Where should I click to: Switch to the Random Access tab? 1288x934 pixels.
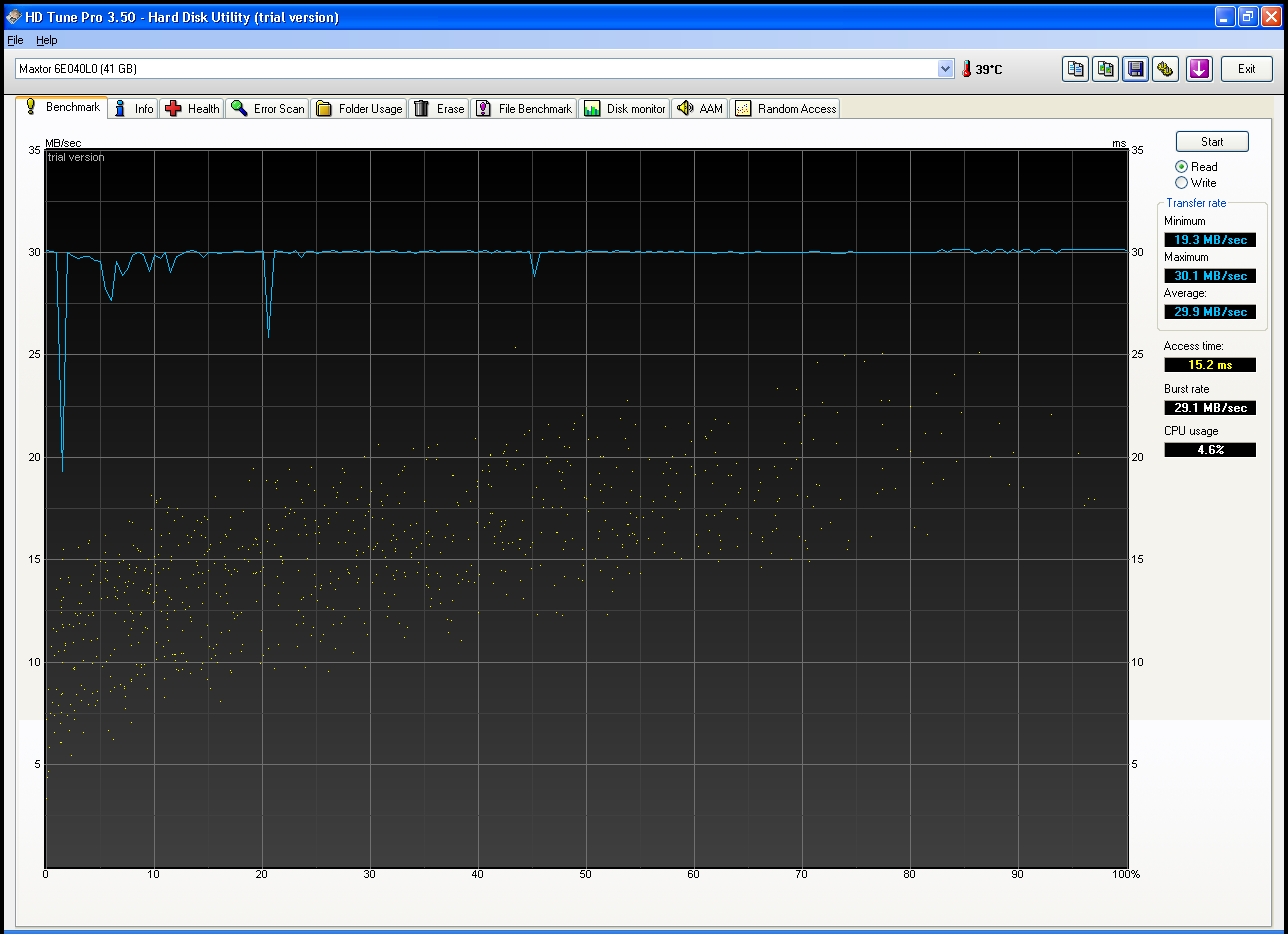click(784, 109)
